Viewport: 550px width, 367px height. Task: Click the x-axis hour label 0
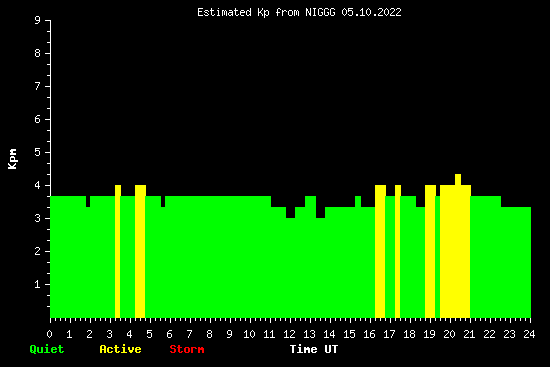pos(49,334)
